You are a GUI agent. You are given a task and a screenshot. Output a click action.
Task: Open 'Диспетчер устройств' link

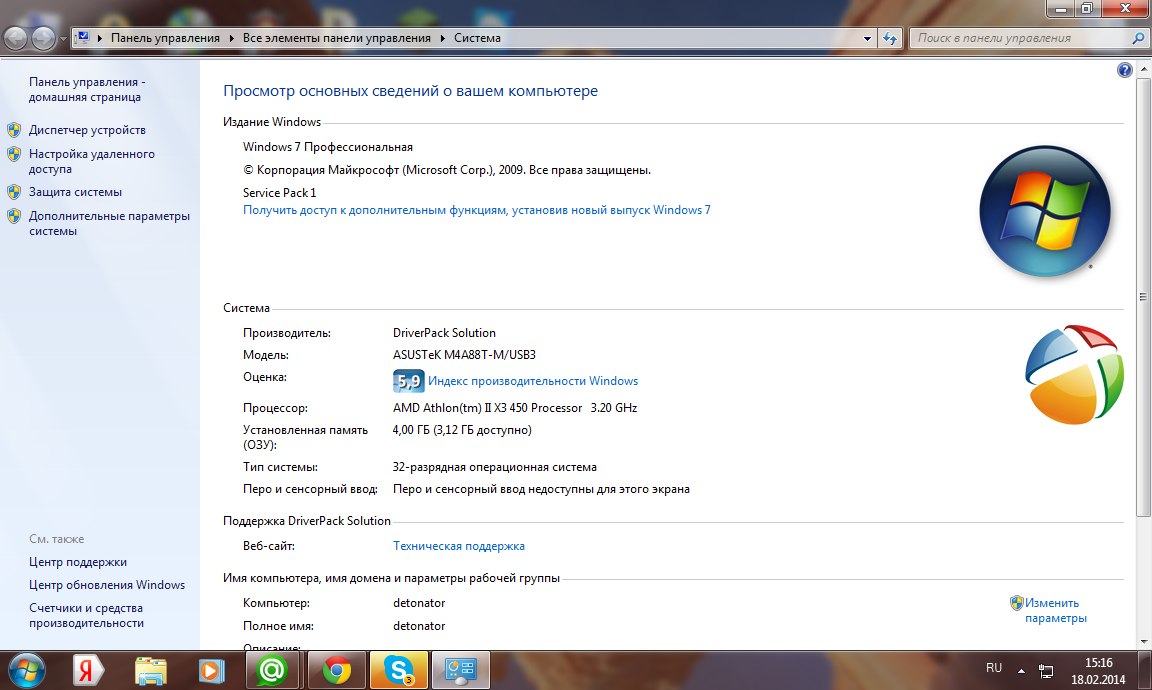(87, 130)
